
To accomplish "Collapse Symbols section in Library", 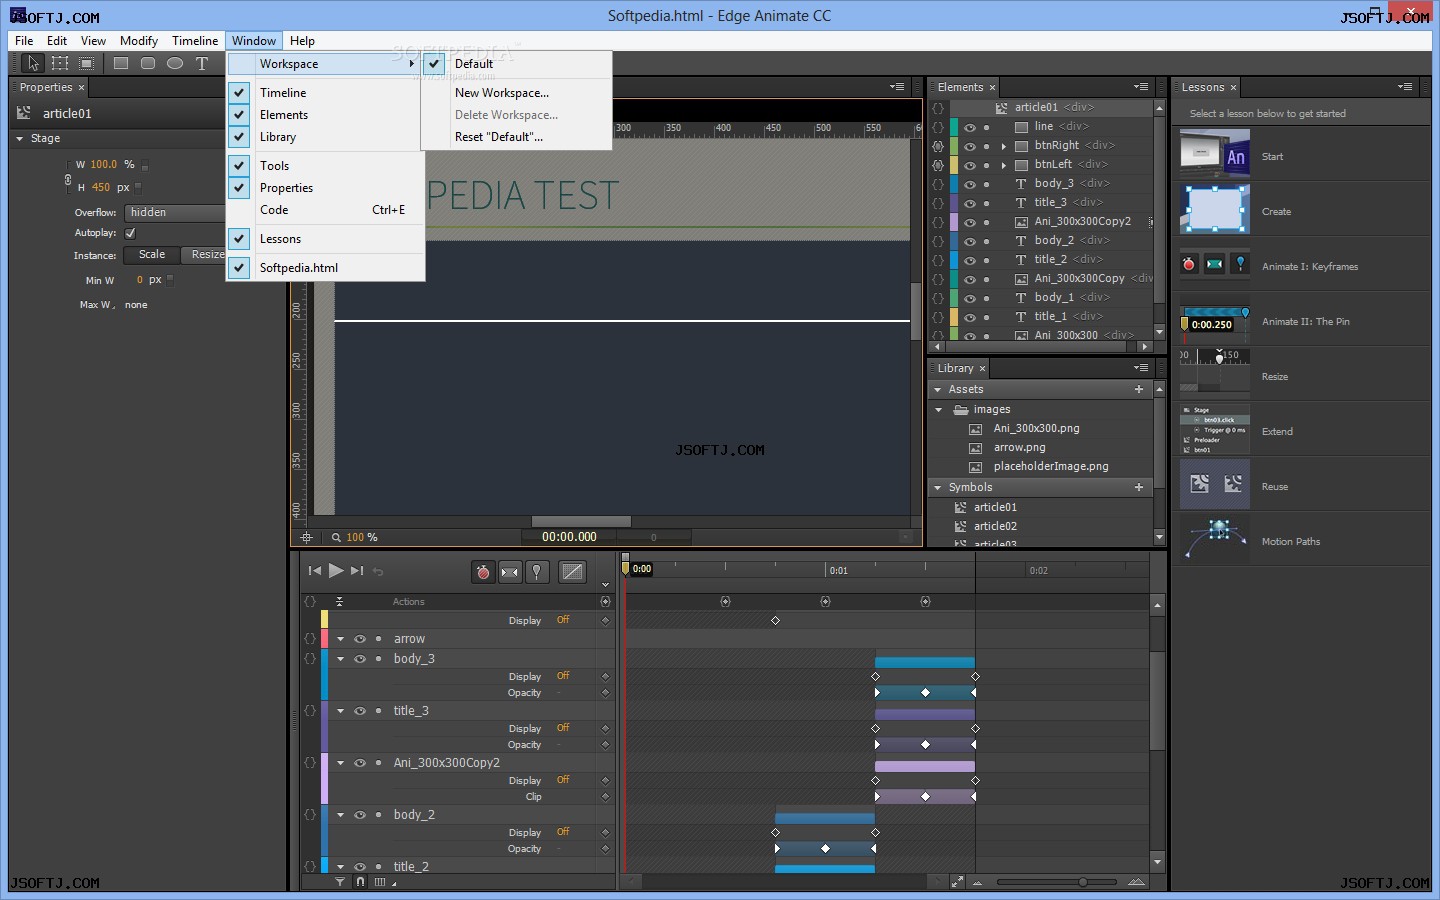I will (x=938, y=488).
